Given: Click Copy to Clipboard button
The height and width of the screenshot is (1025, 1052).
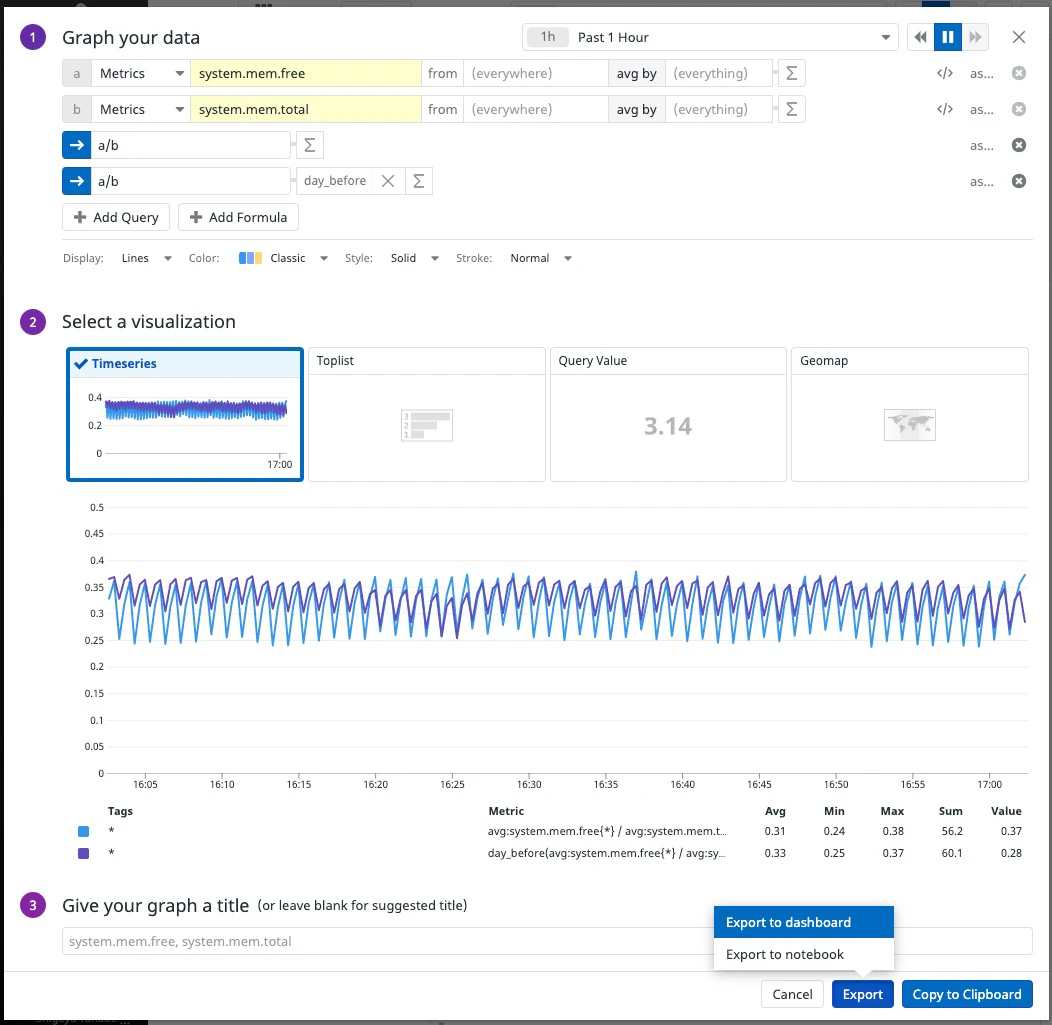Looking at the screenshot, I should click(x=967, y=994).
